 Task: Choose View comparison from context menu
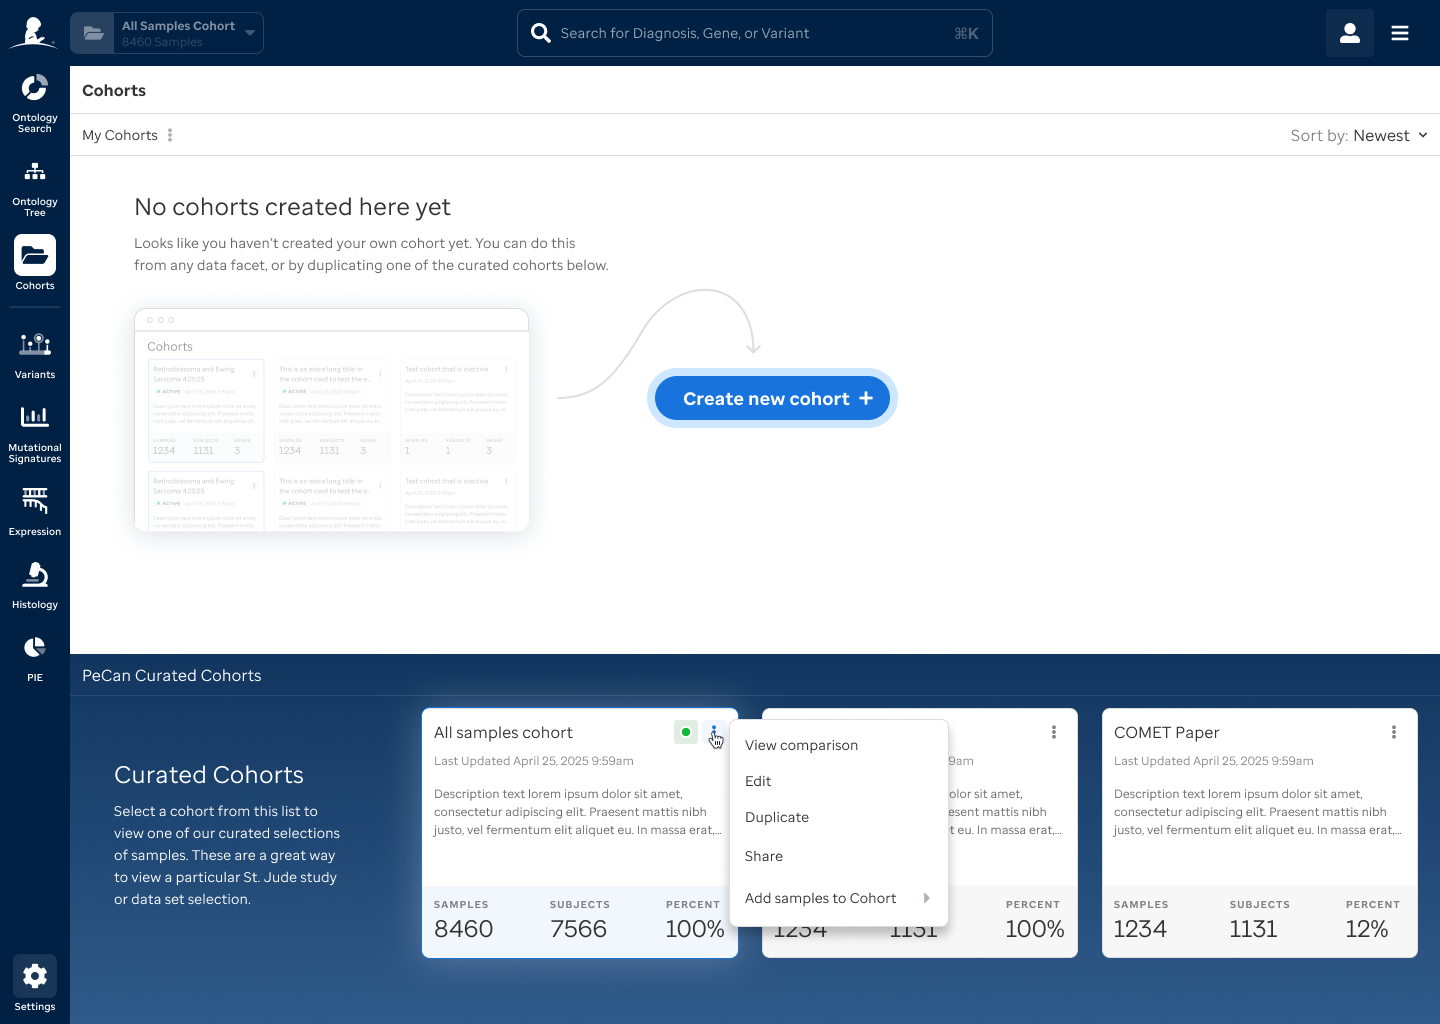(801, 745)
